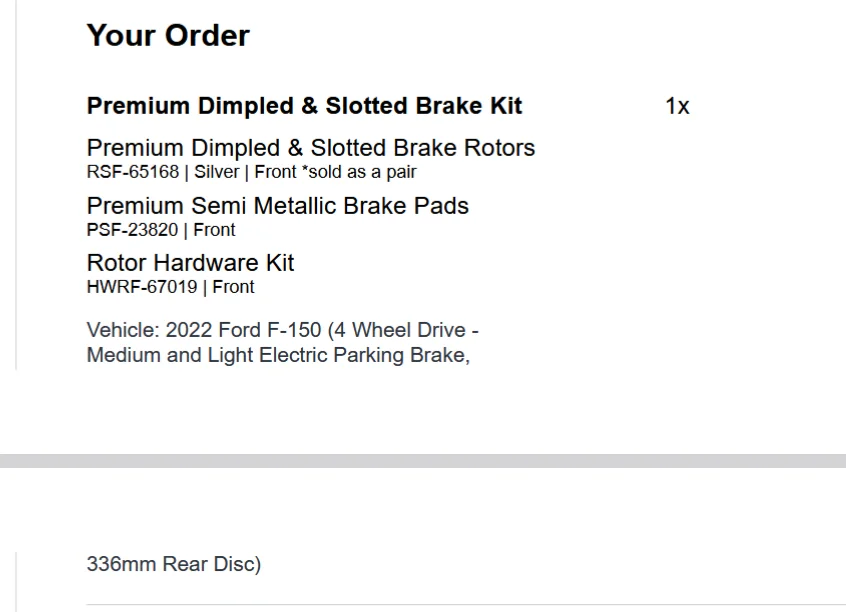Viewport: 846px width, 612px height.
Task: Click the Front label beside PSF-23820
Action: click(214, 230)
